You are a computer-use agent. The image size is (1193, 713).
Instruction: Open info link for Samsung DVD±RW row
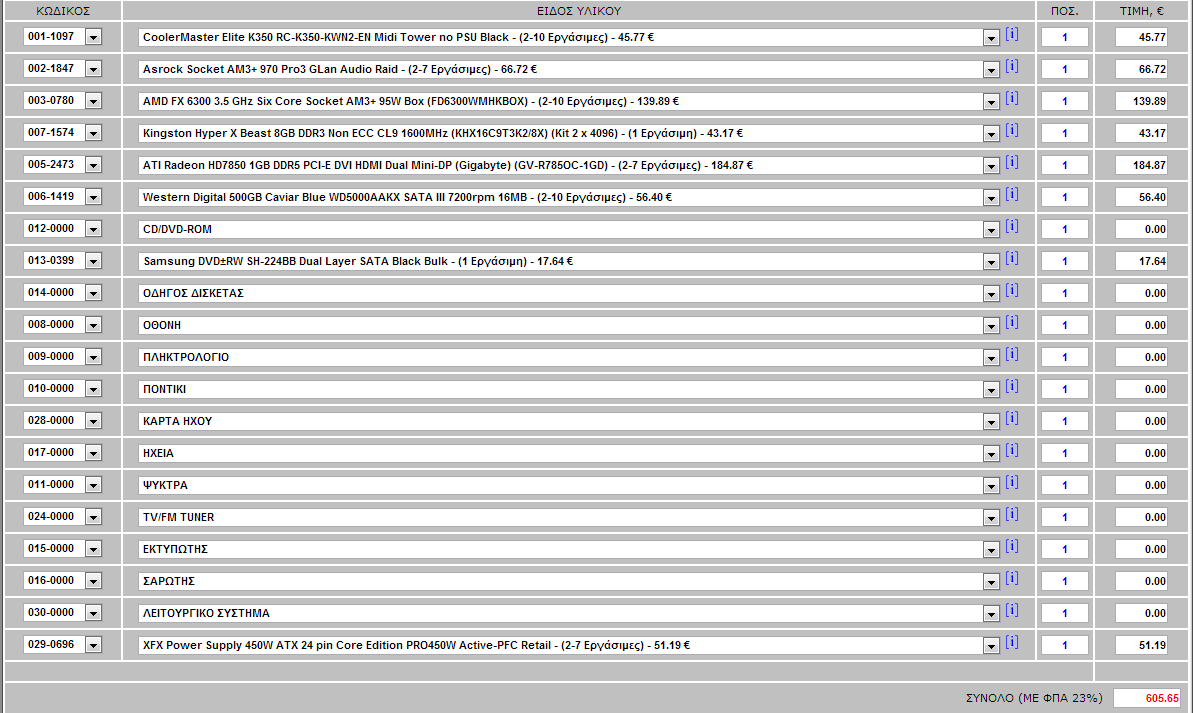point(1011,258)
